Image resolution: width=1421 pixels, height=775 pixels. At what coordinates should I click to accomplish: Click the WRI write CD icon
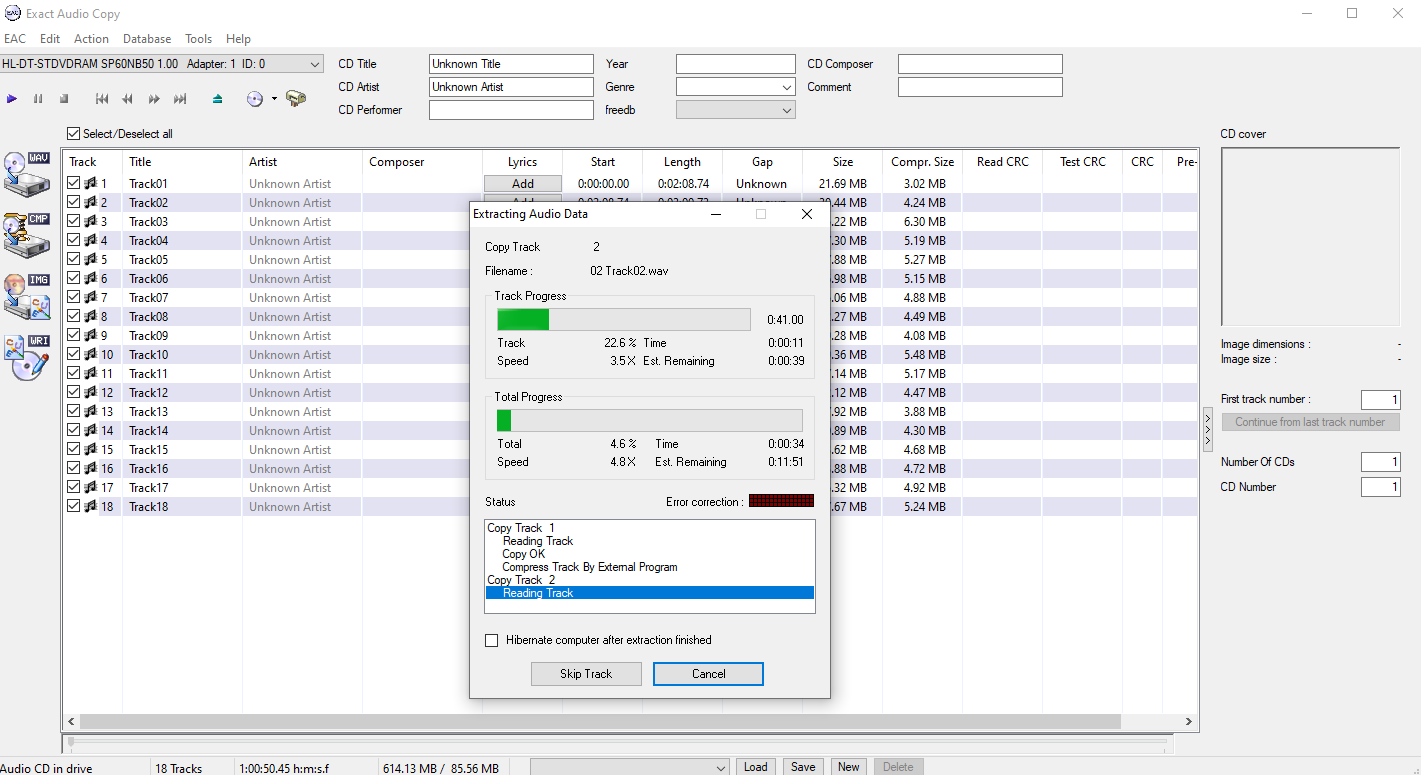pyautogui.click(x=27, y=358)
